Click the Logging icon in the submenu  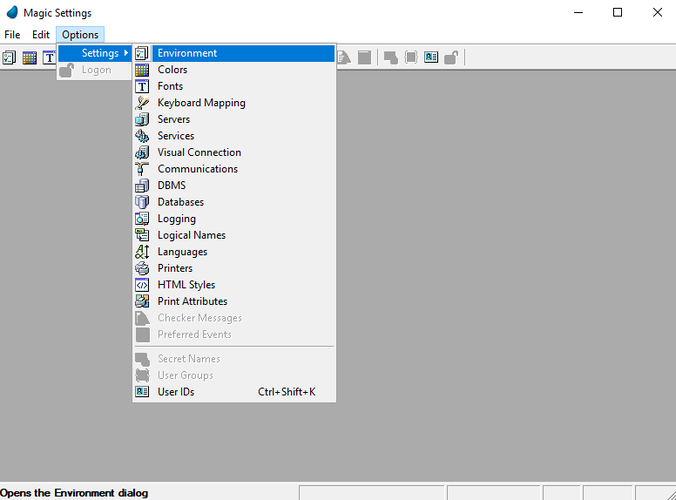tap(142, 219)
